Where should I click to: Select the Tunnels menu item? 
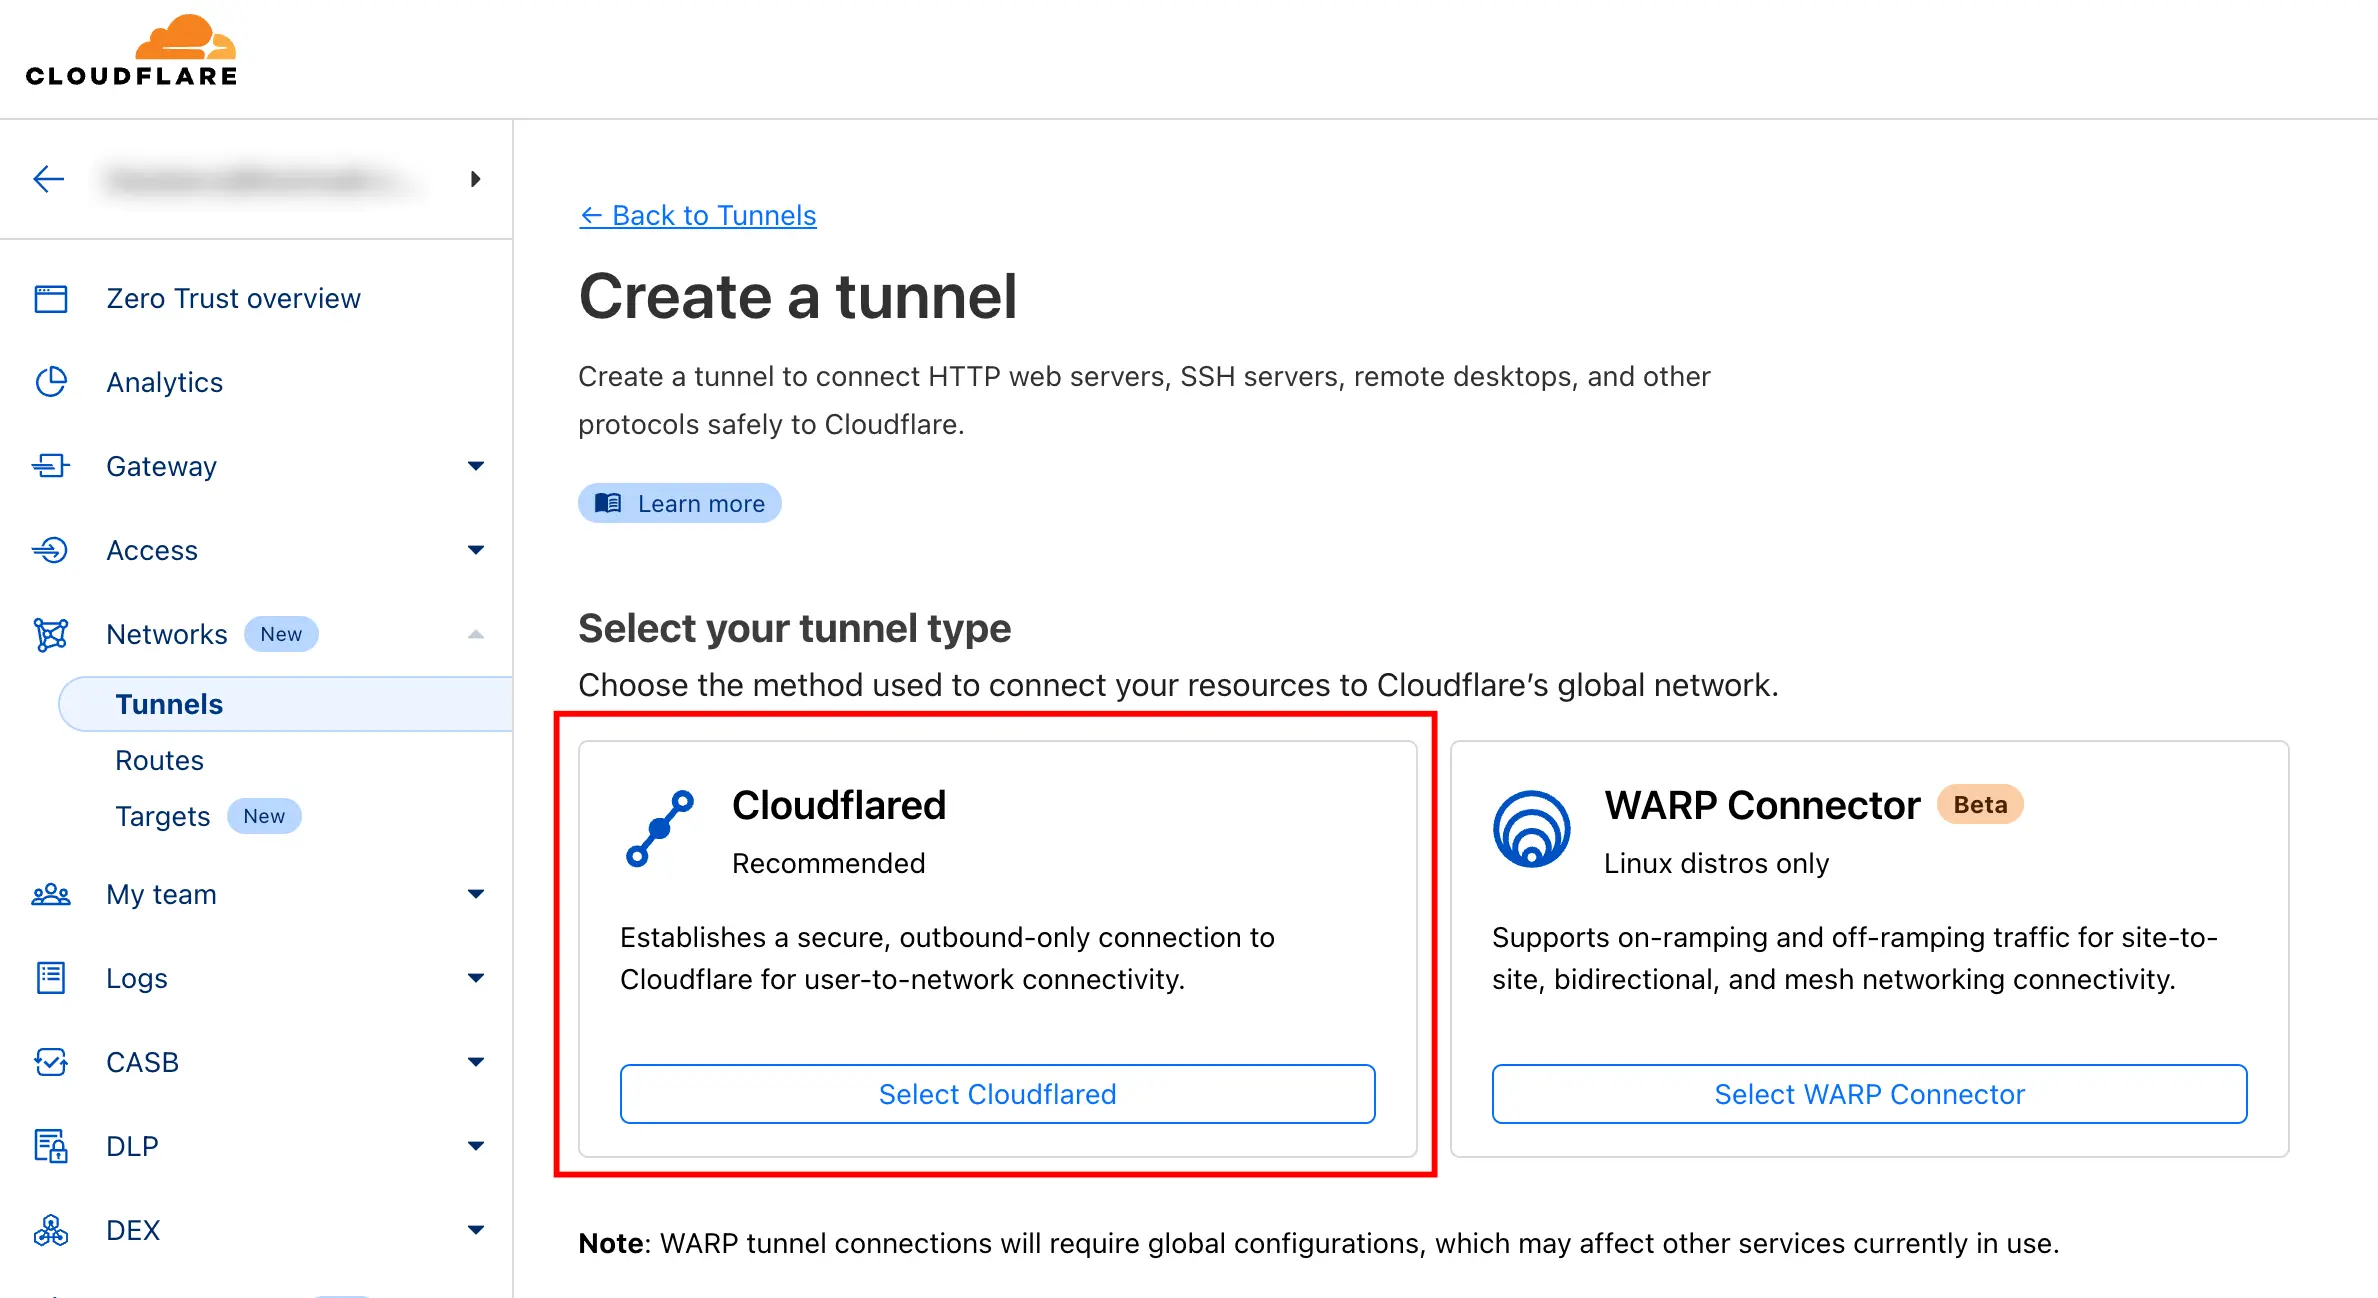[169, 704]
